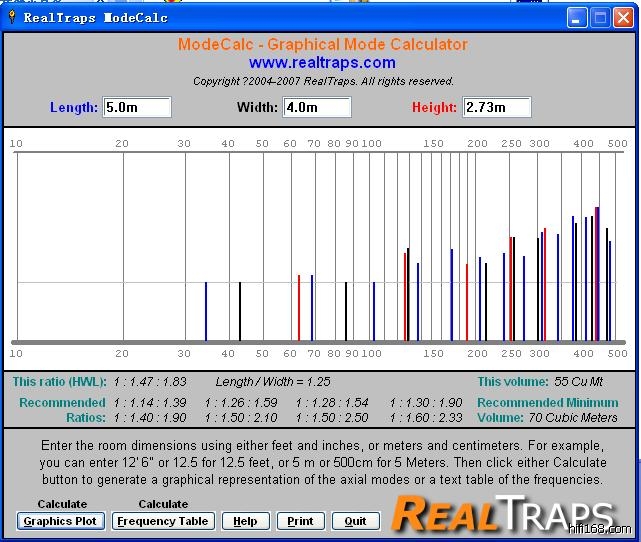The width and height of the screenshot is (641, 542).
Task: Open the Frequency Table calculation
Action: pyautogui.click(x=163, y=521)
